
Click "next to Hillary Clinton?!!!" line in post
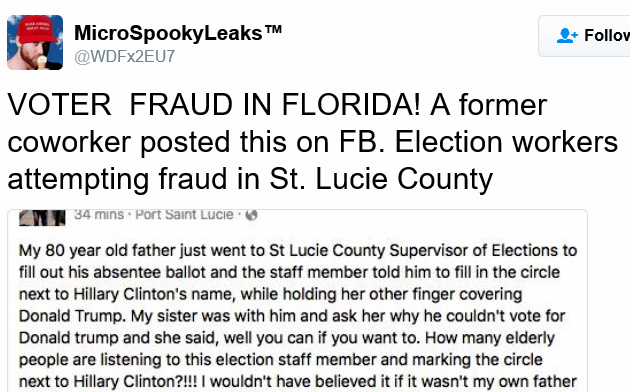point(298,382)
